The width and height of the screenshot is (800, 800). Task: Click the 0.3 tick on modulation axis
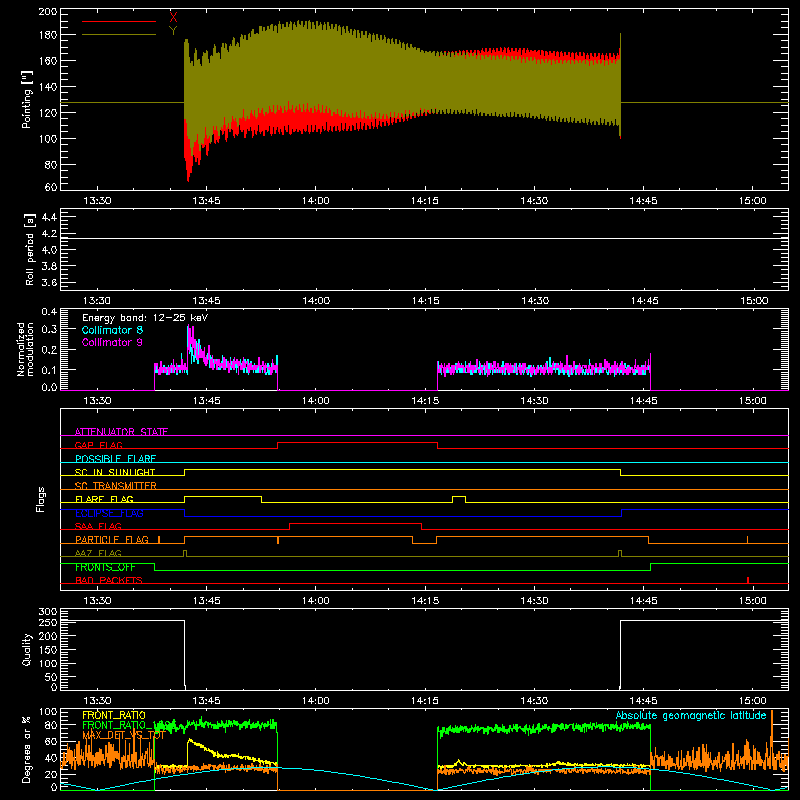[49, 330]
